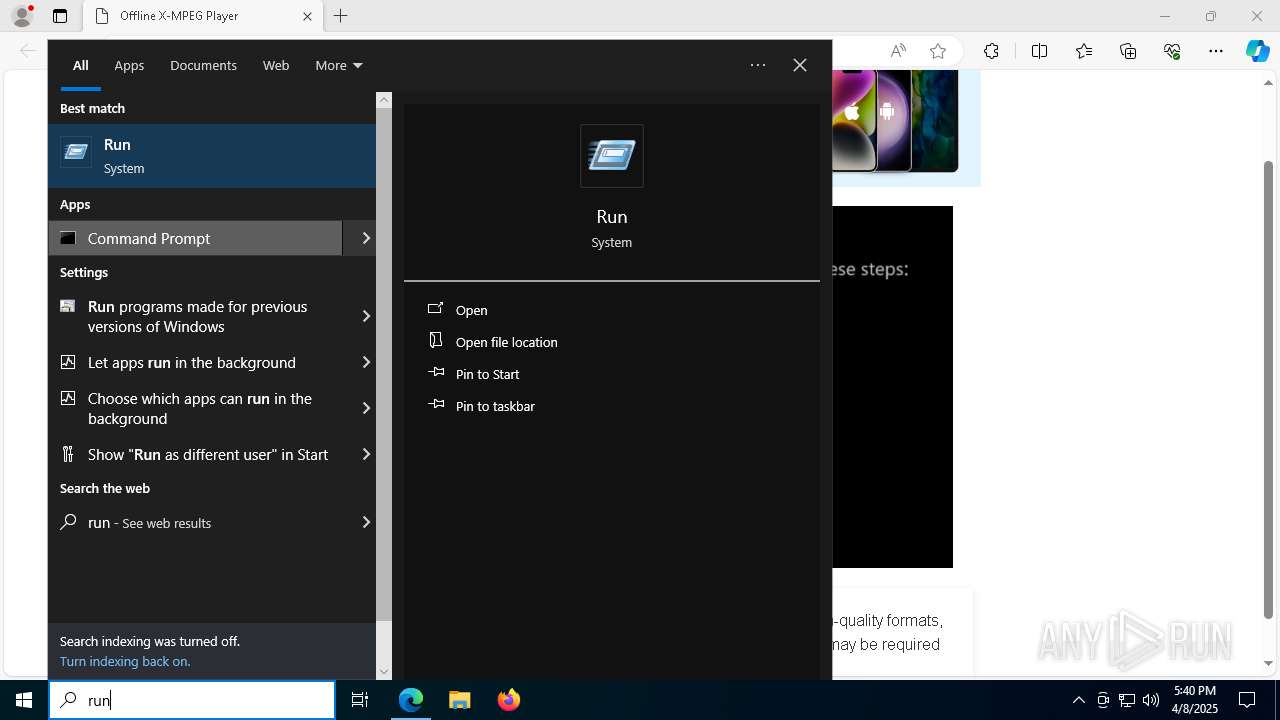Open Edge Favorites list icon
1280x720 pixels.
pos(1084,51)
